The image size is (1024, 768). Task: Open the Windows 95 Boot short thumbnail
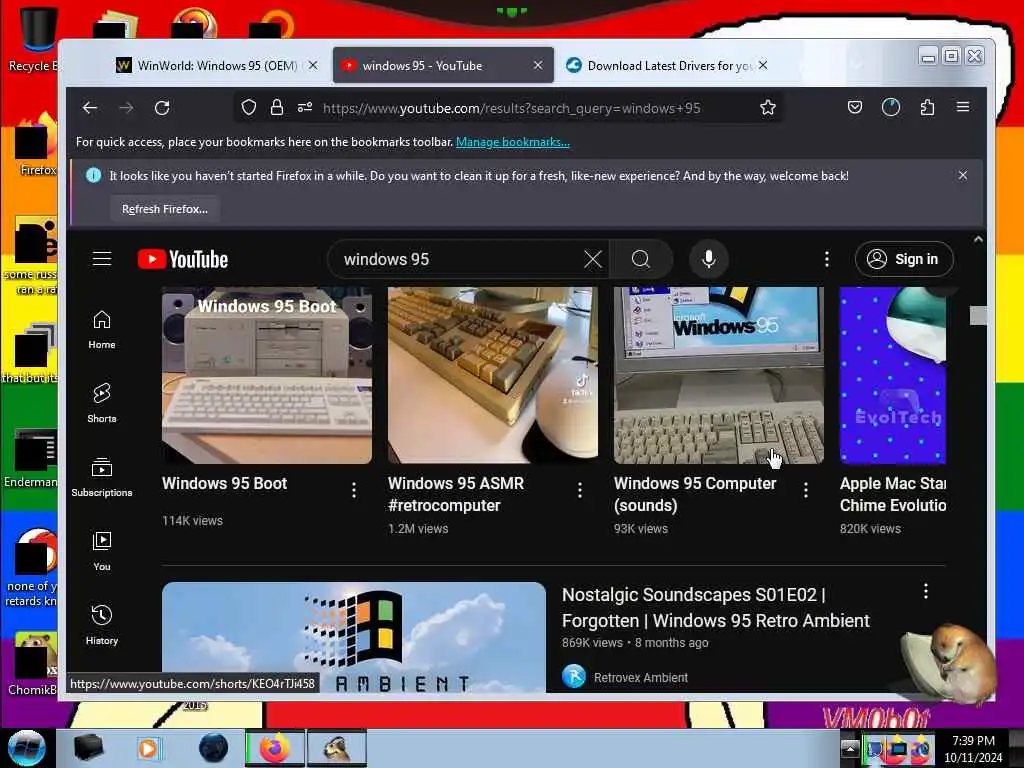coord(267,376)
